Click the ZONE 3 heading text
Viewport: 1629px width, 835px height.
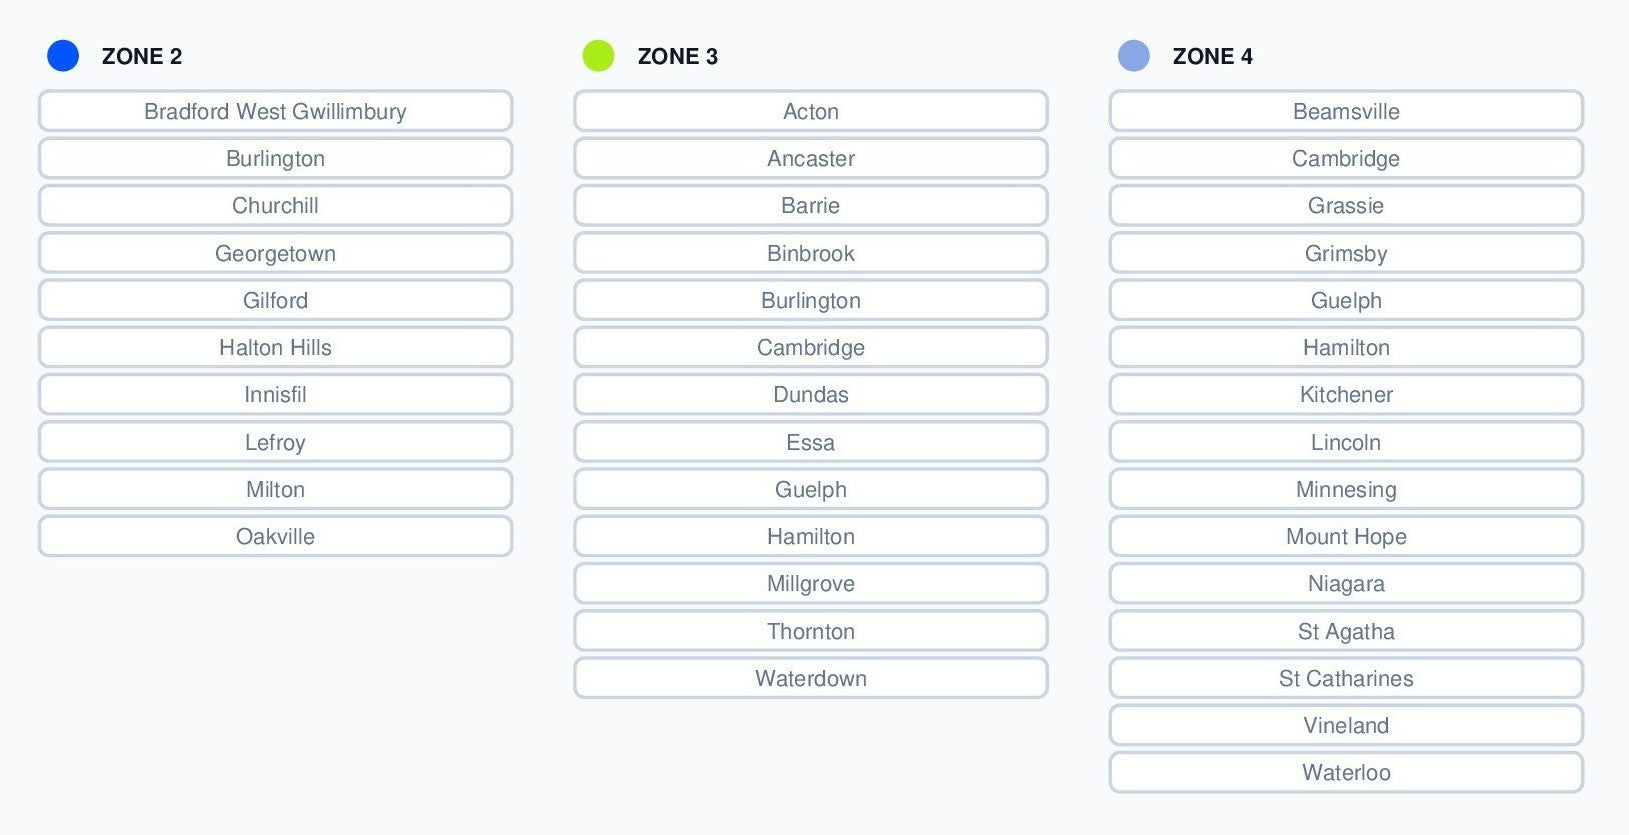point(677,56)
